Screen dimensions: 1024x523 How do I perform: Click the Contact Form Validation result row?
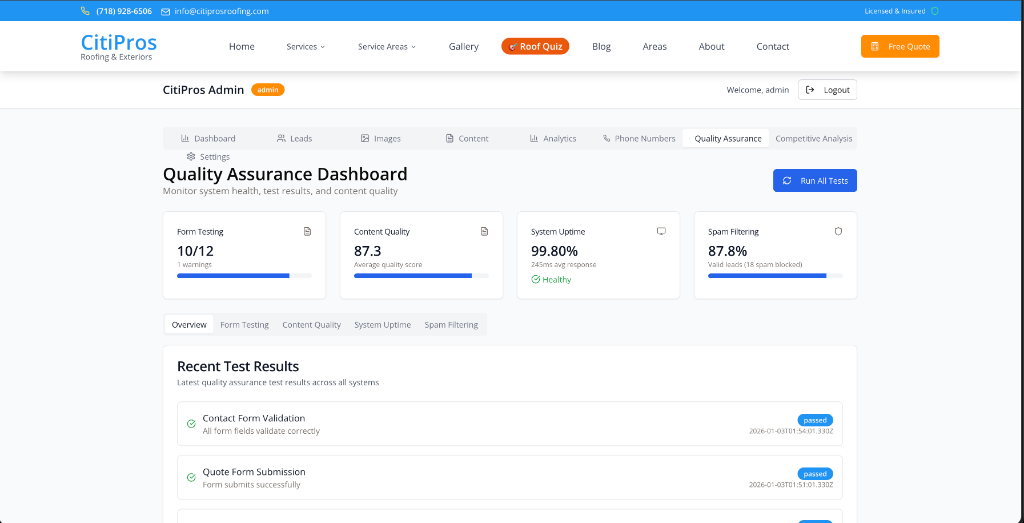pyautogui.click(x=509, y=424)
